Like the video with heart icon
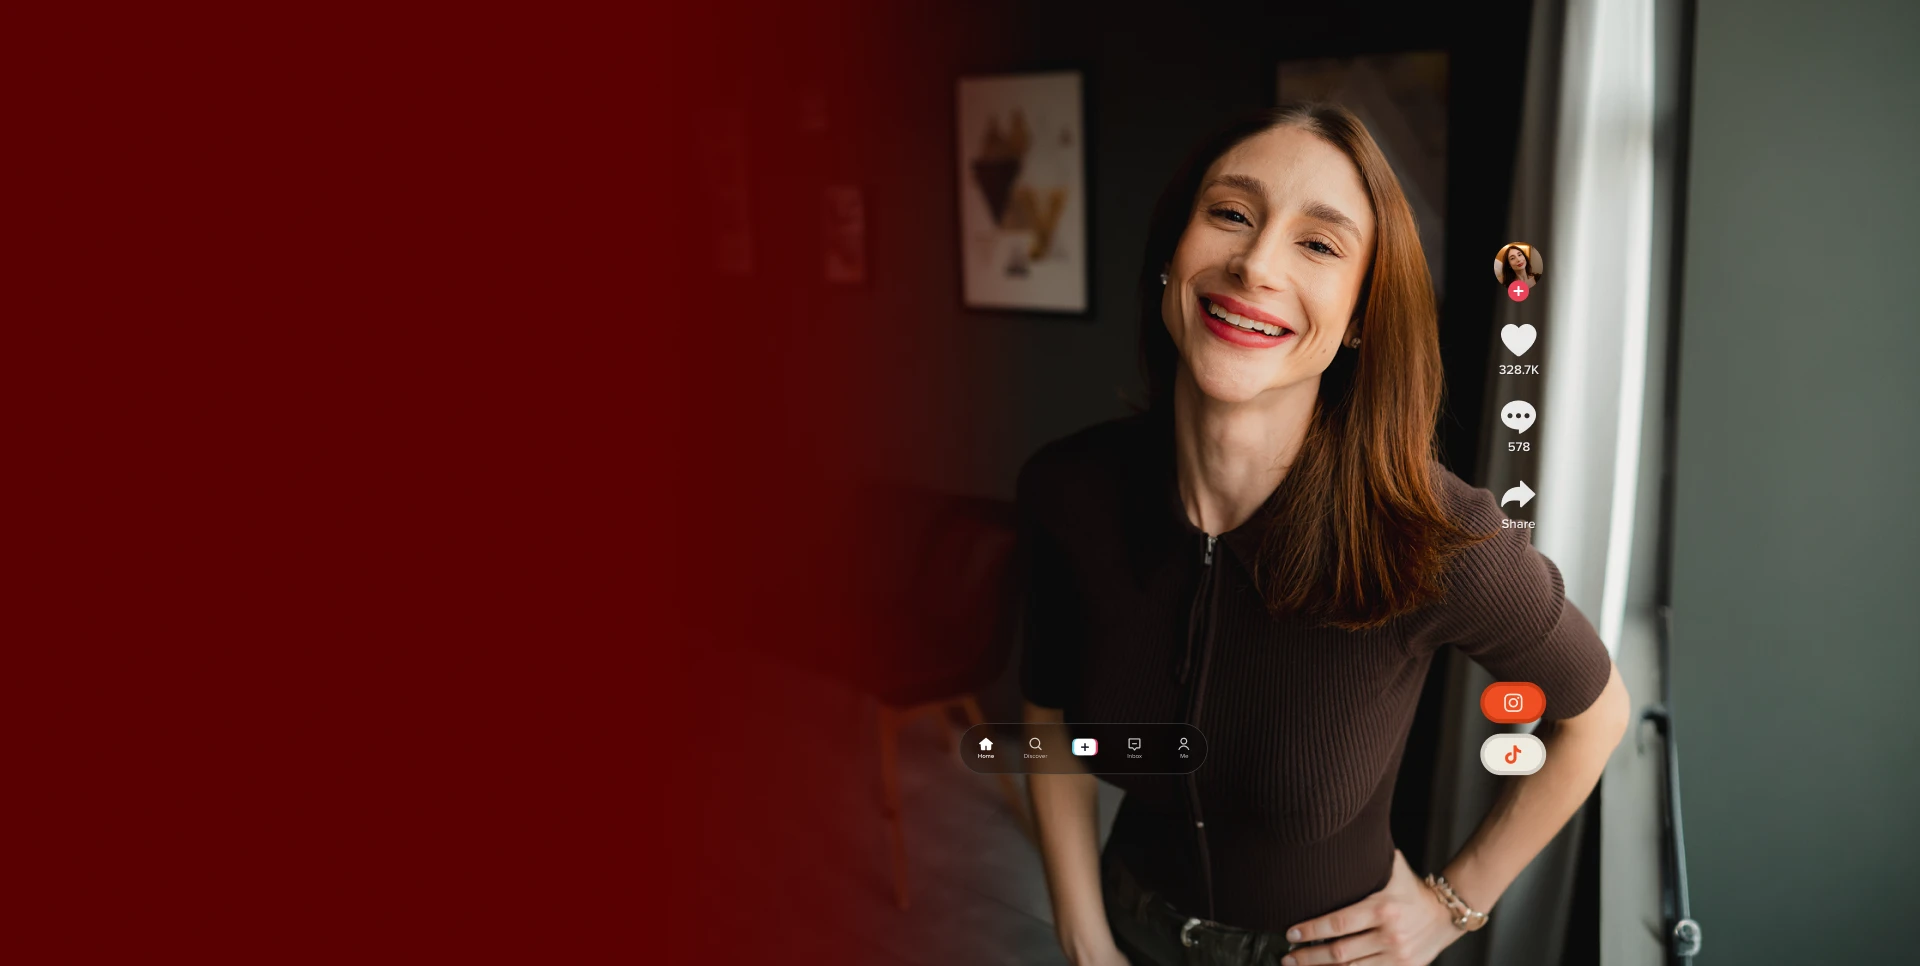The width and height of the screenshot is (1920, 966). pyautogui.click(x=1518, y=340)
